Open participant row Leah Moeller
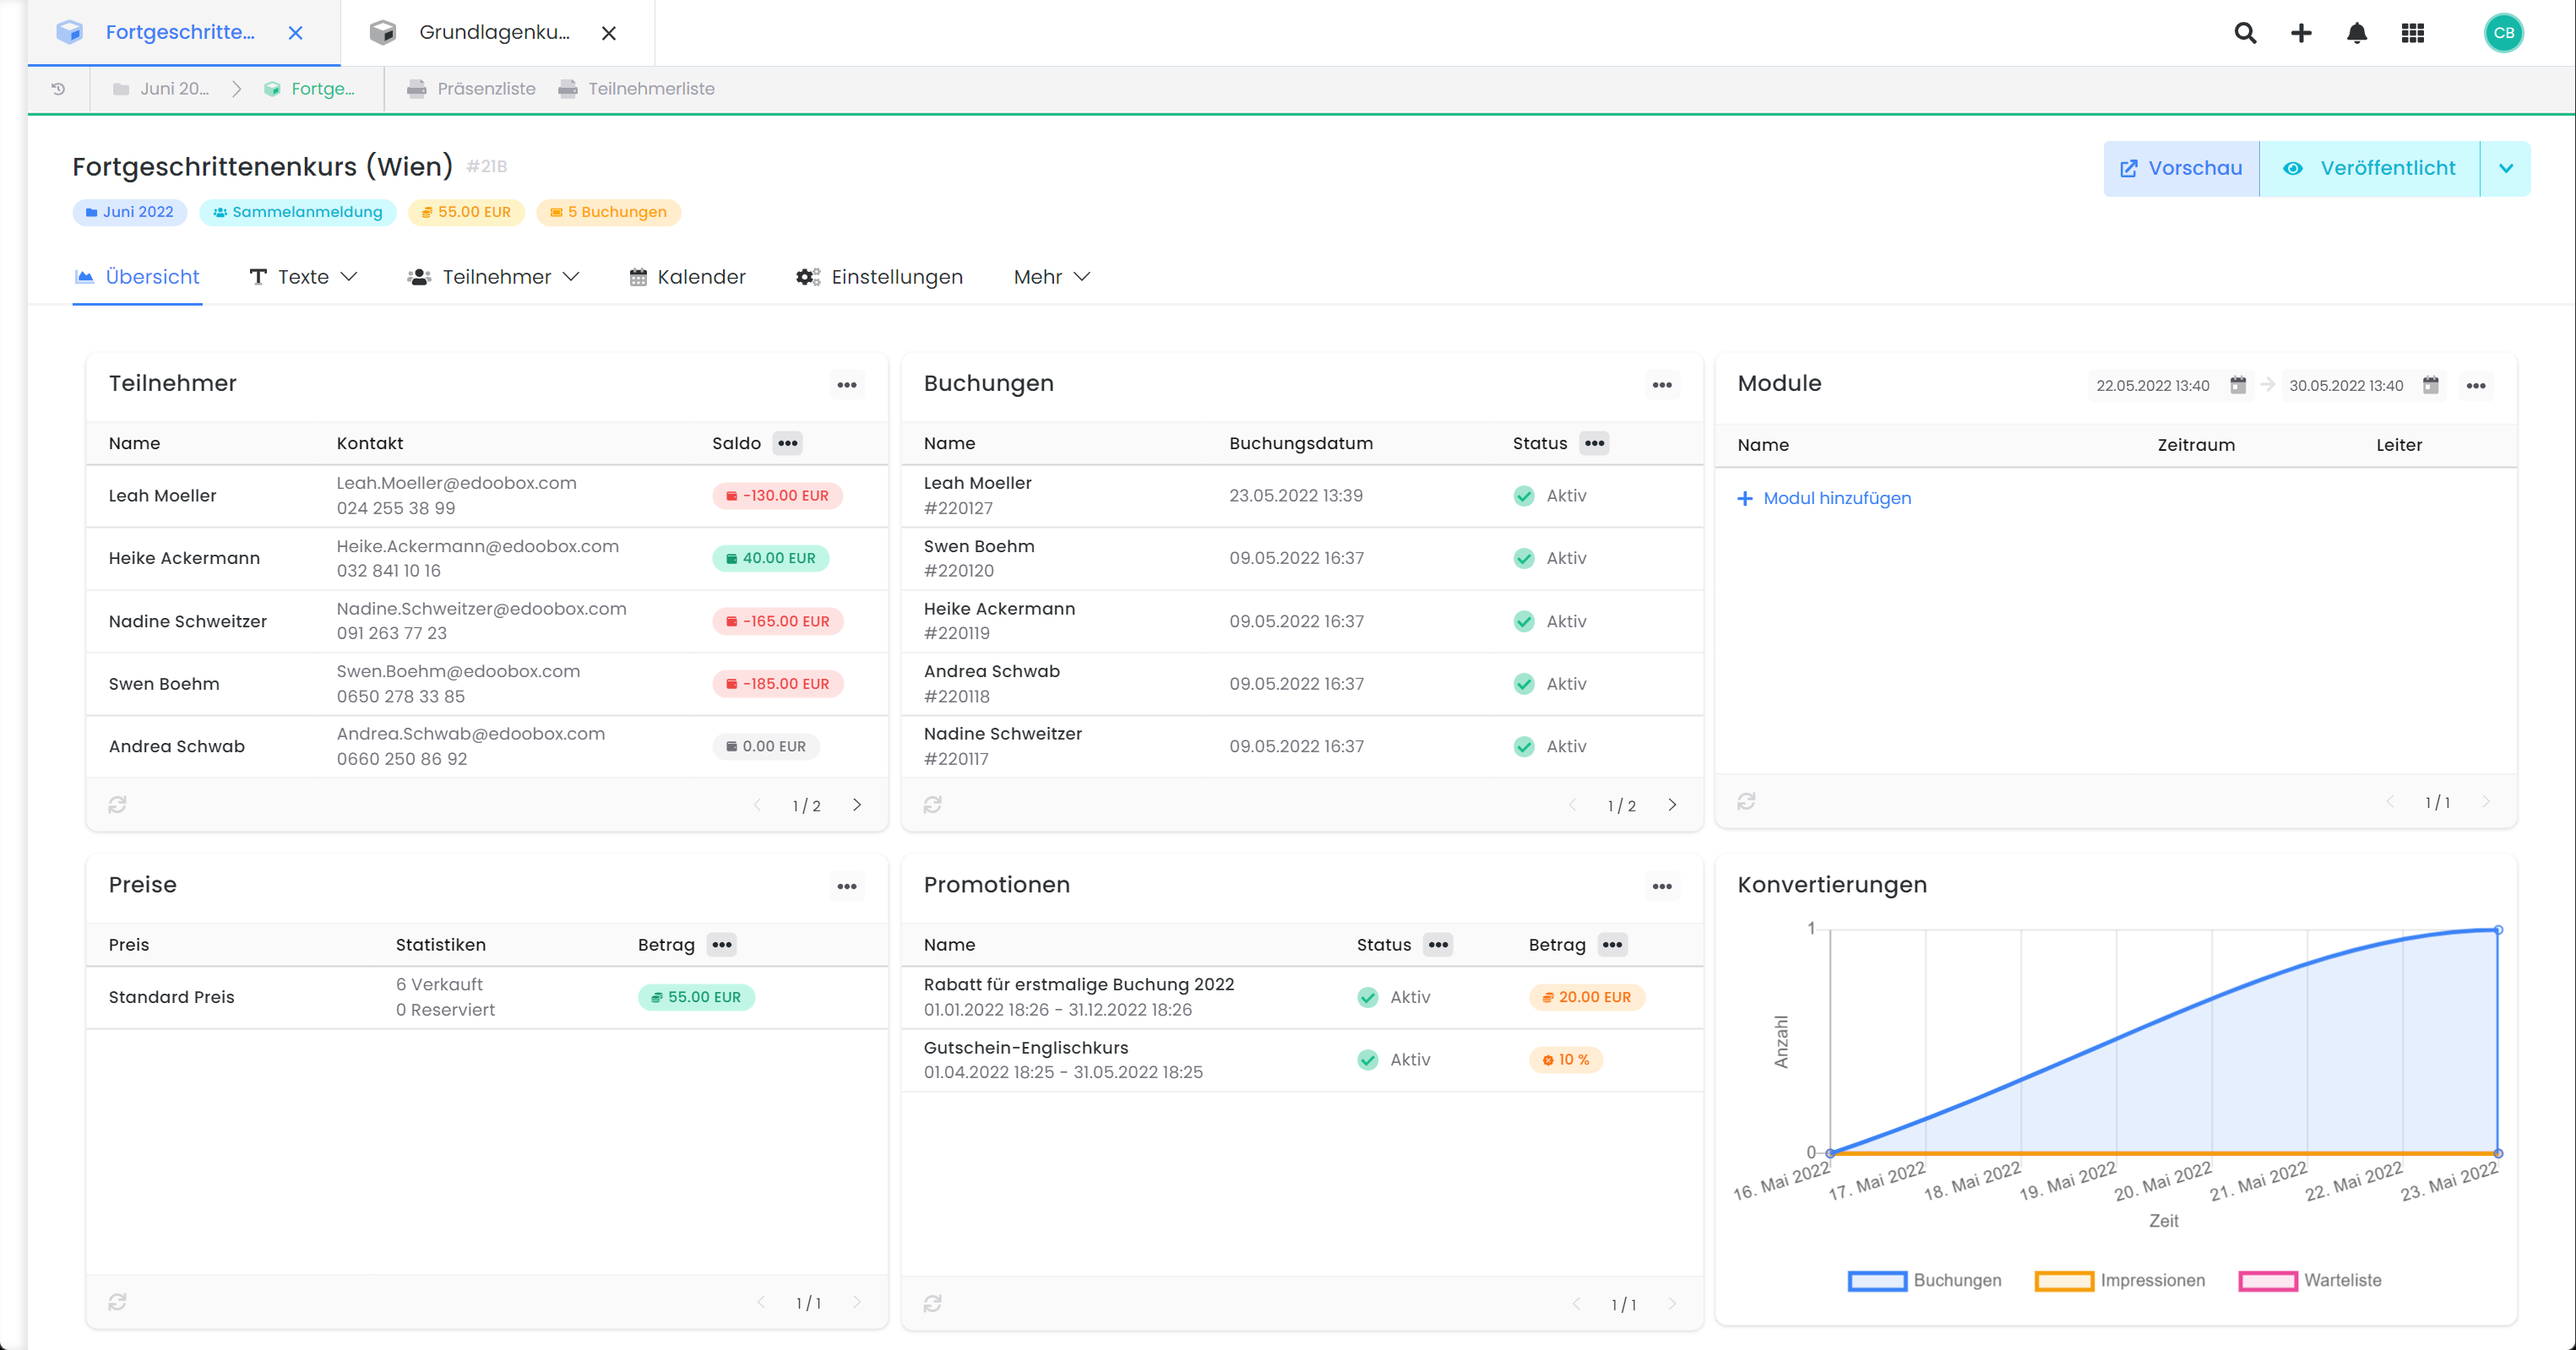 [487, 496]
